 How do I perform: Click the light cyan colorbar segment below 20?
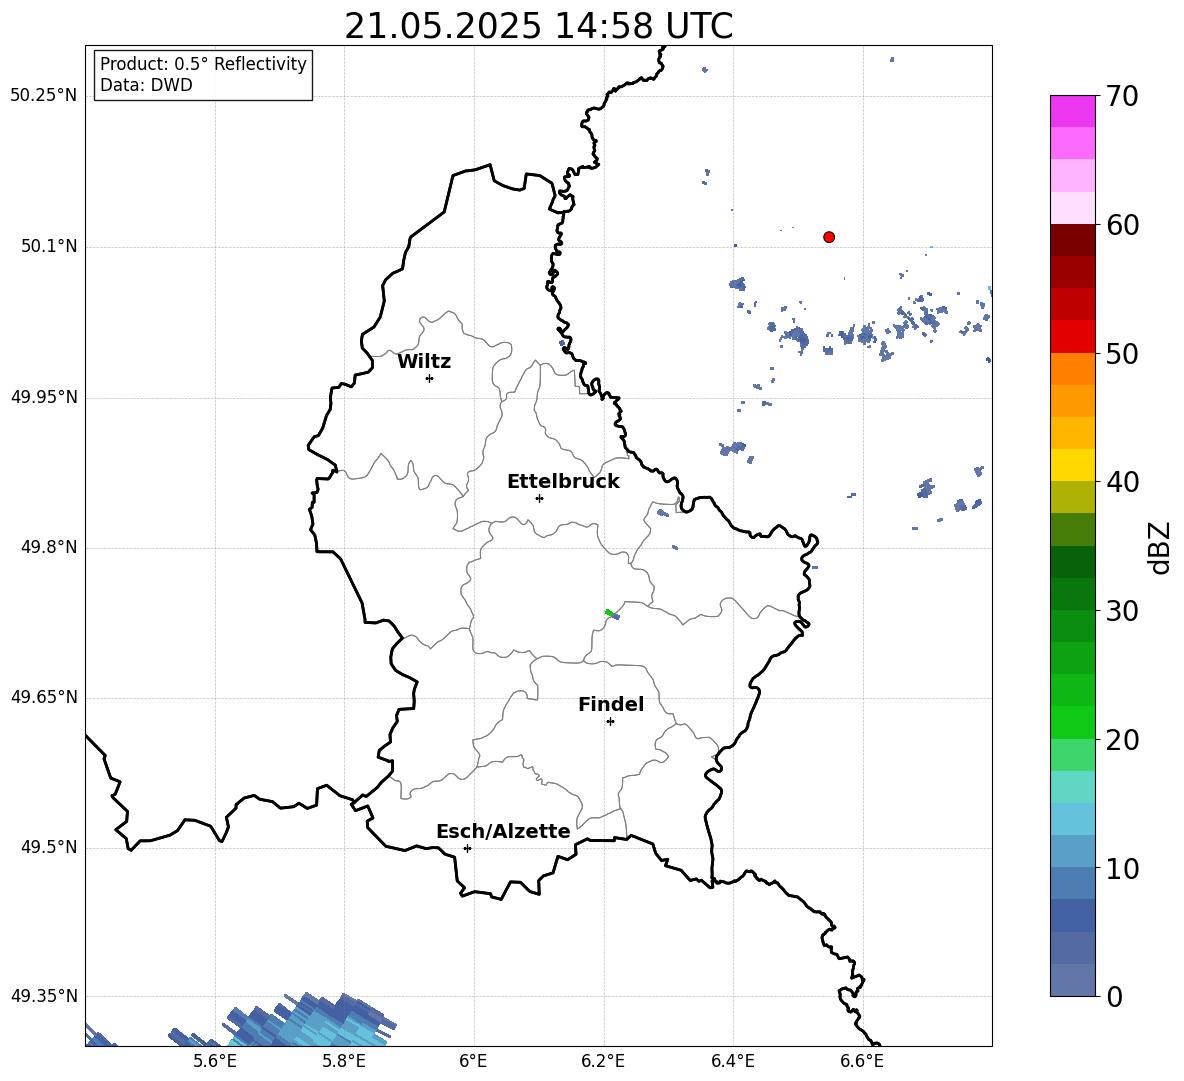tap(1073, 787)
